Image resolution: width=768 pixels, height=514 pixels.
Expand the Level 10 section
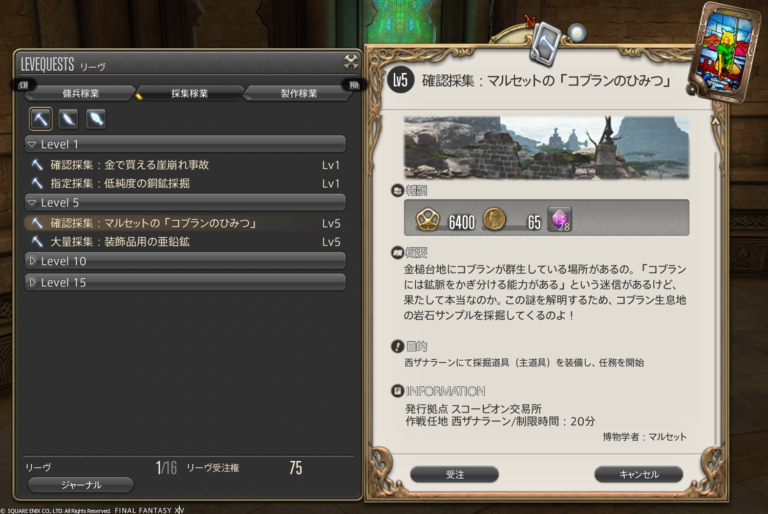tap(185, 261)
